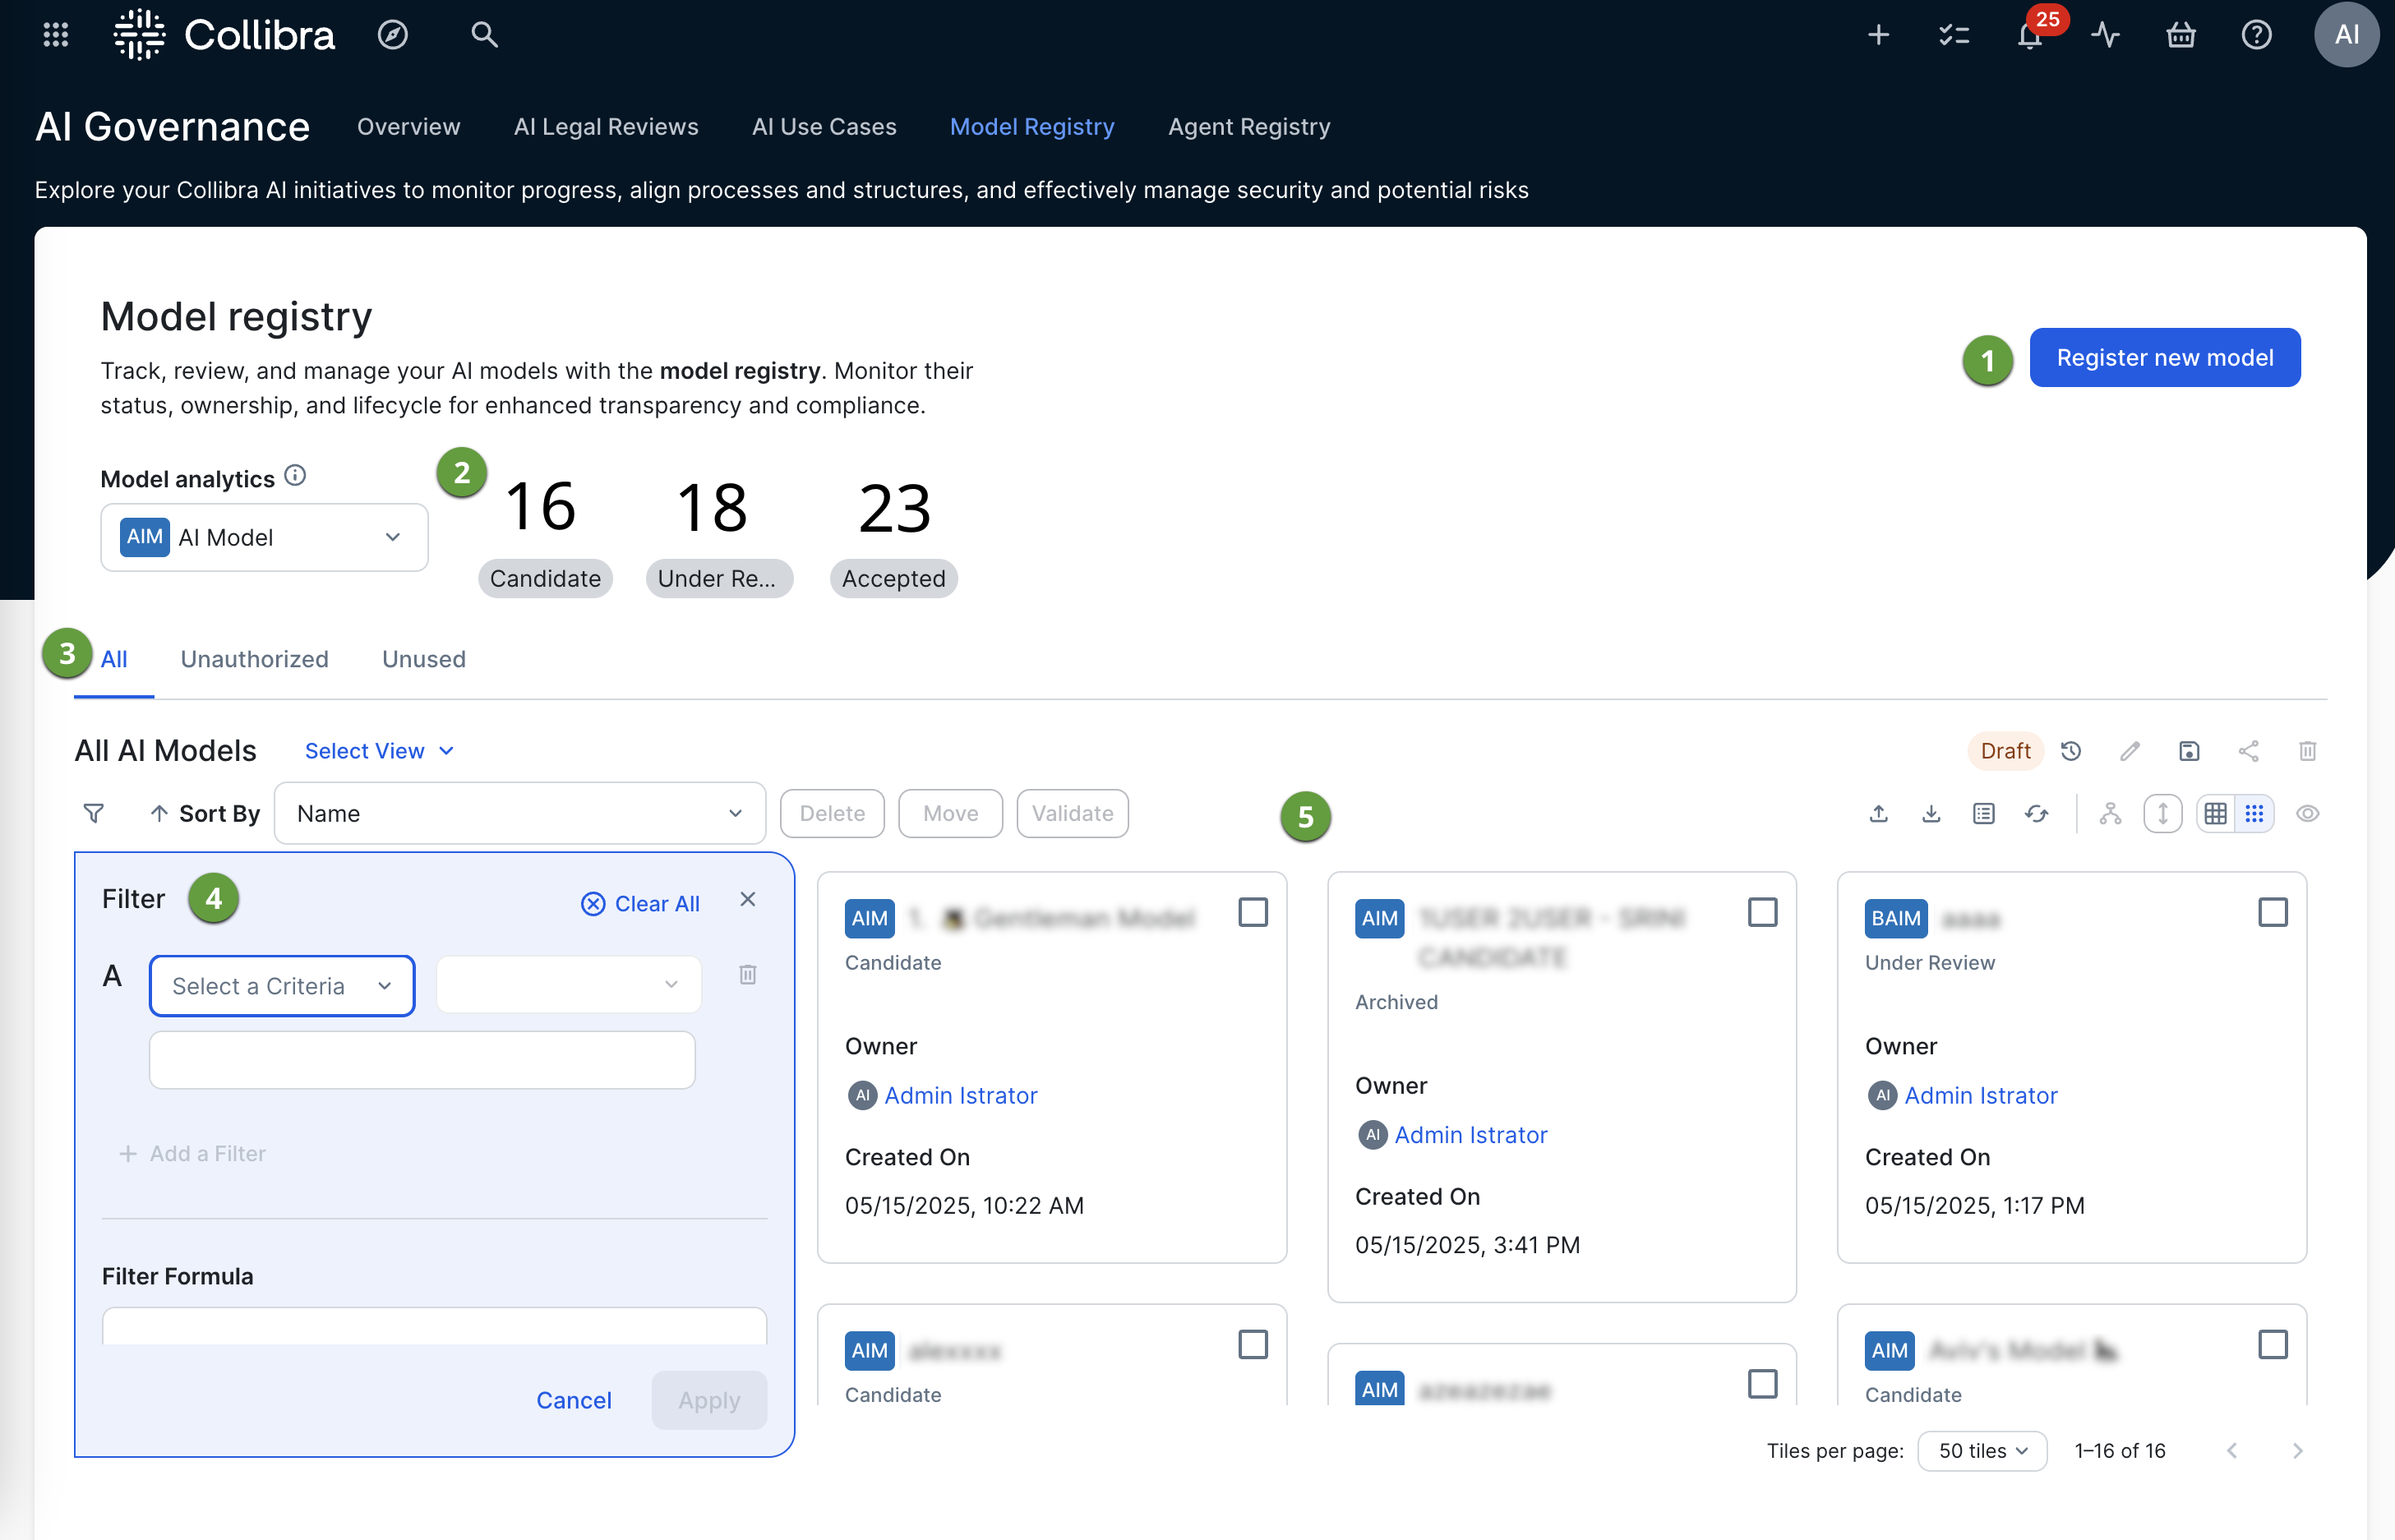
Task: Open the Sort By Name dropdown
Action: 520,813
